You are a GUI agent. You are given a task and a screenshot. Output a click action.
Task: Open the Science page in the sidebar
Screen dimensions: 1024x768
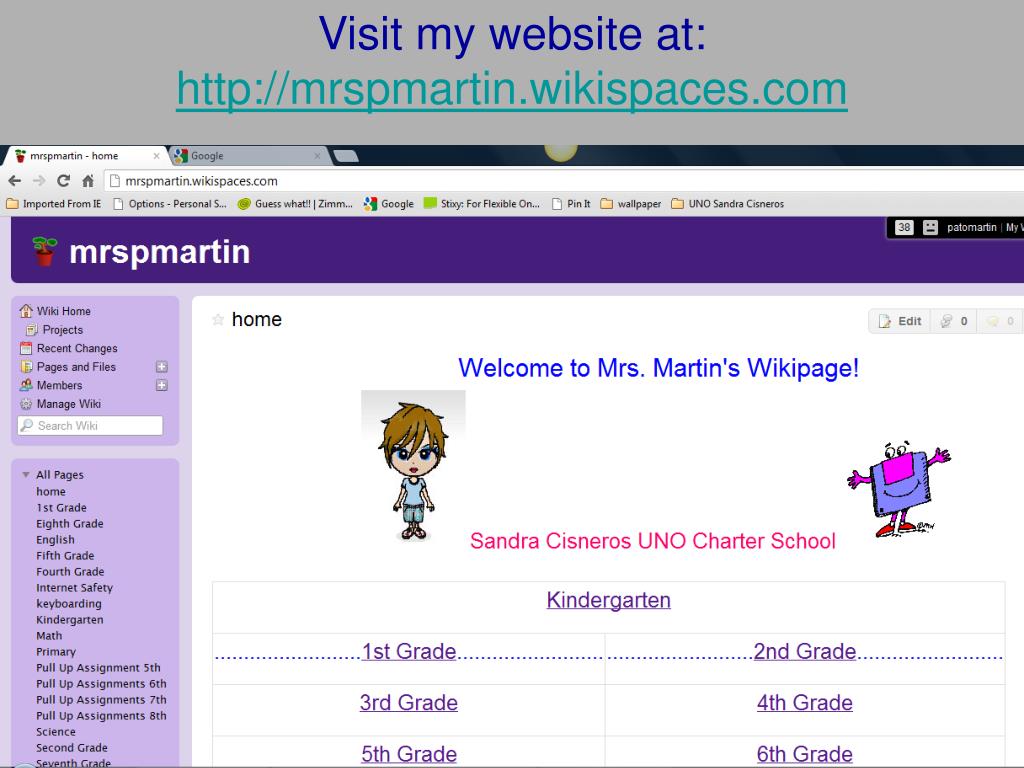tap(56, 732)
